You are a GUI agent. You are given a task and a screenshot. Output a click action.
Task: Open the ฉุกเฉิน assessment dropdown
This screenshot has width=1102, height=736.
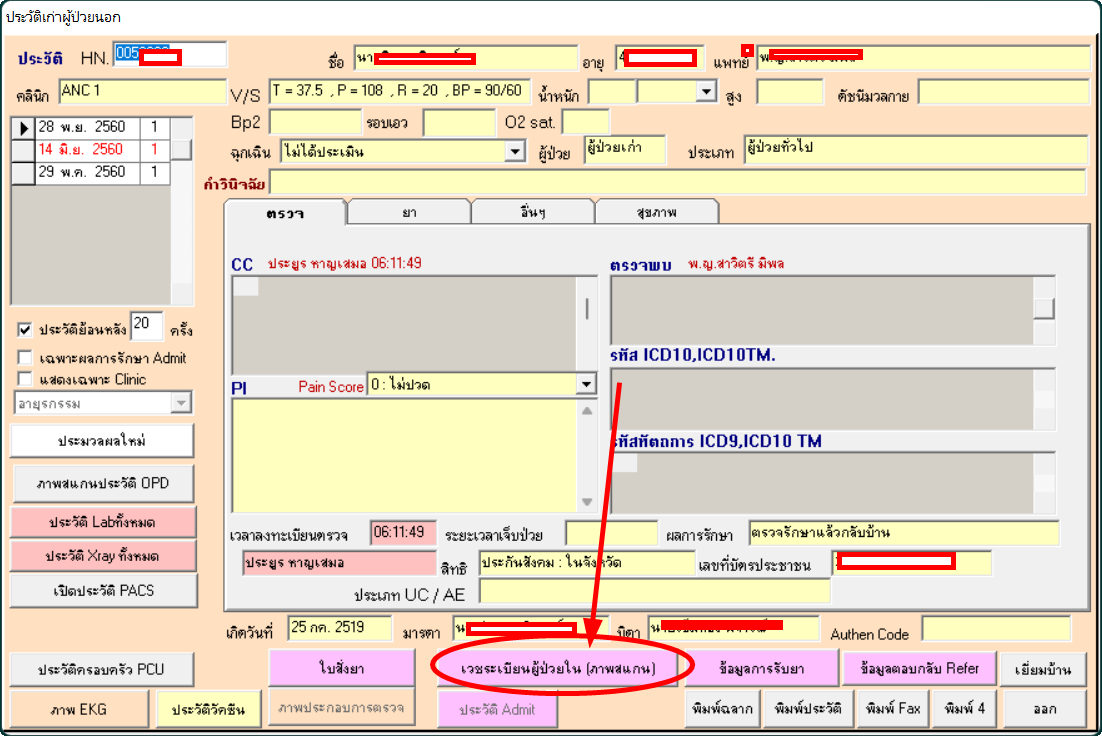(x=515, y=151)
